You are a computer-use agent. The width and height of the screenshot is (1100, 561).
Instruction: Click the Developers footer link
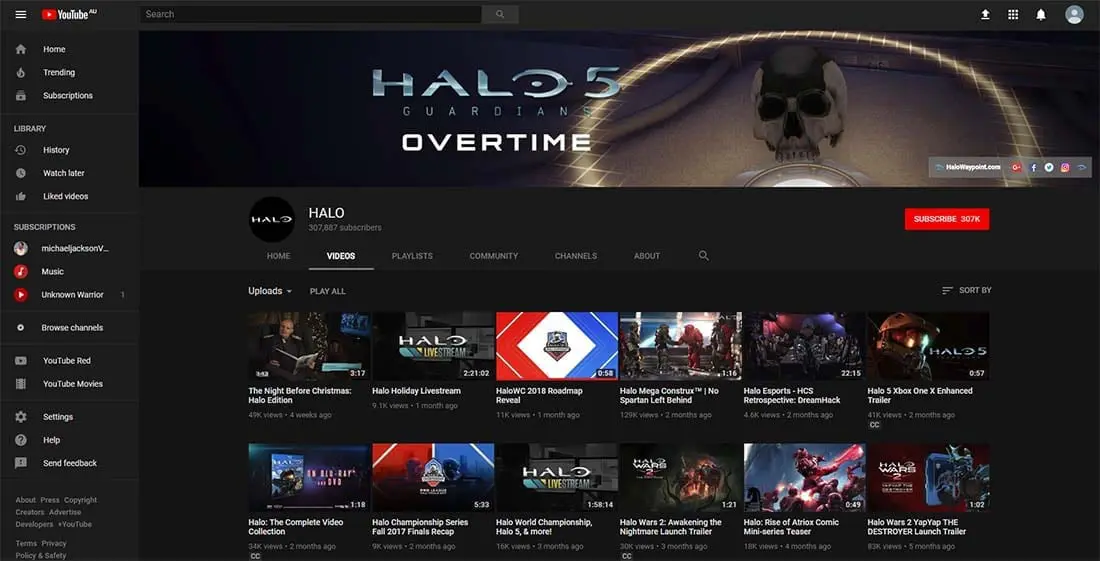tap(34, 524)
